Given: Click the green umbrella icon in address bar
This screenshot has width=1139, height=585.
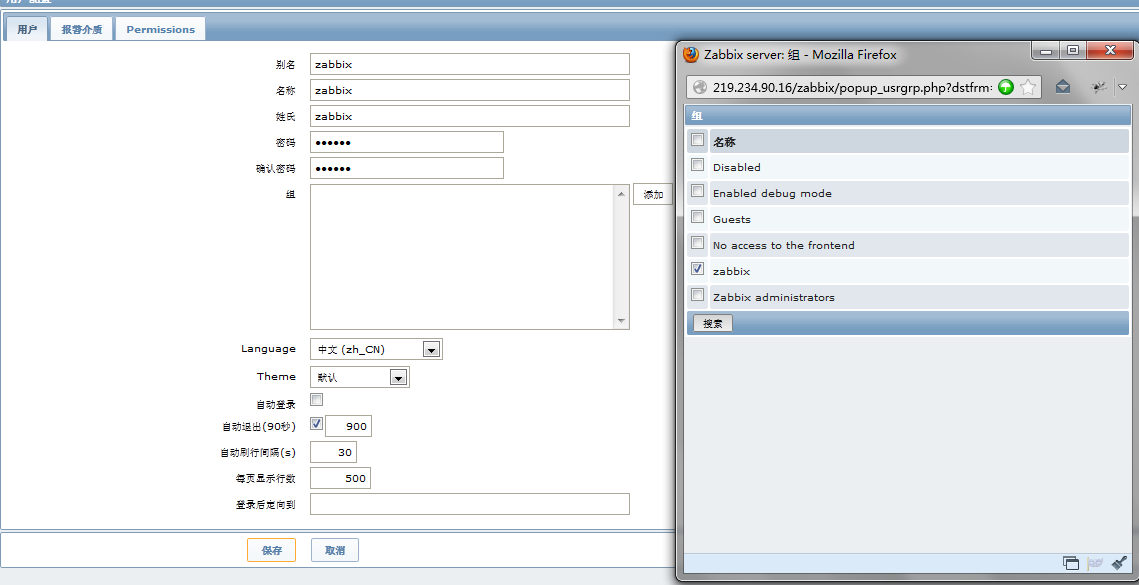Looking at the screenshot, I should [1005, 87].
